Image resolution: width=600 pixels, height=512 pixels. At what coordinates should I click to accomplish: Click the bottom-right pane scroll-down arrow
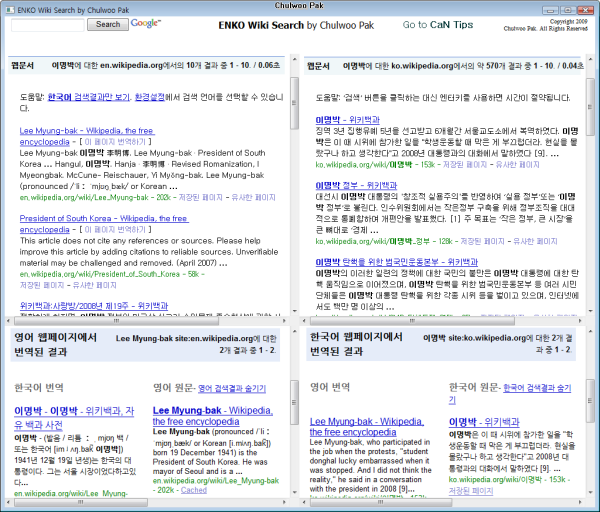click(x=590, y=492)
